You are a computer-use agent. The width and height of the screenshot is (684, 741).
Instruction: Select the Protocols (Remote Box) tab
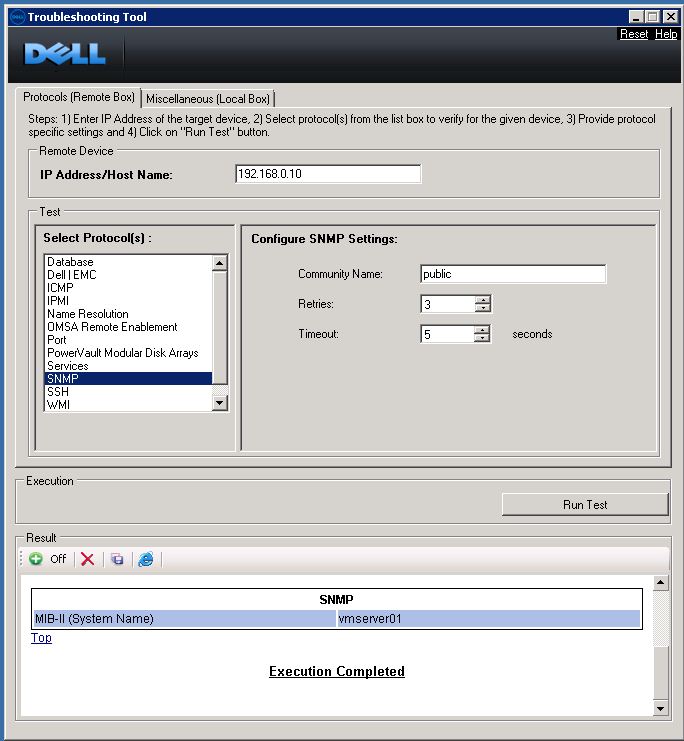click(79, 97)
